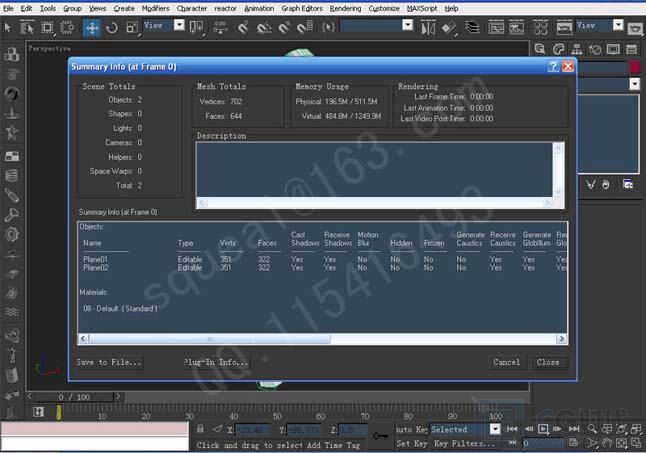This screenshot has height=453, width=646.
Task: Click the red object color swatch
Action: (x=635, y=68)
